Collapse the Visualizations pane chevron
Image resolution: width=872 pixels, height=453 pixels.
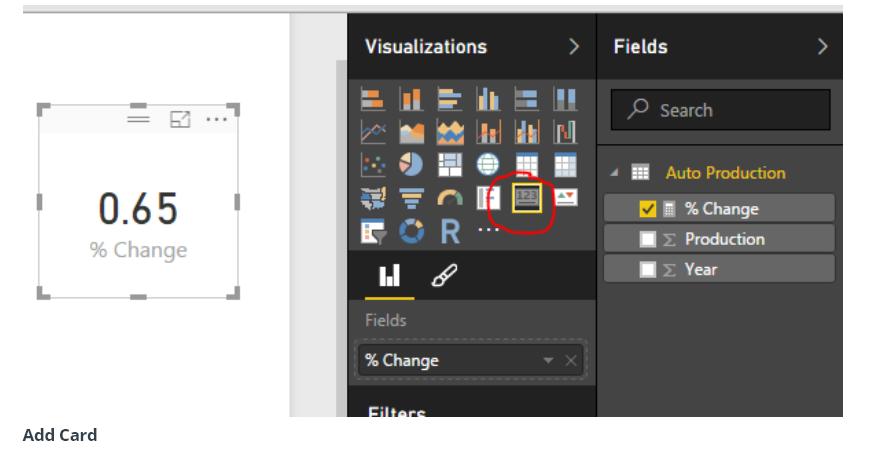click(574, 47)
